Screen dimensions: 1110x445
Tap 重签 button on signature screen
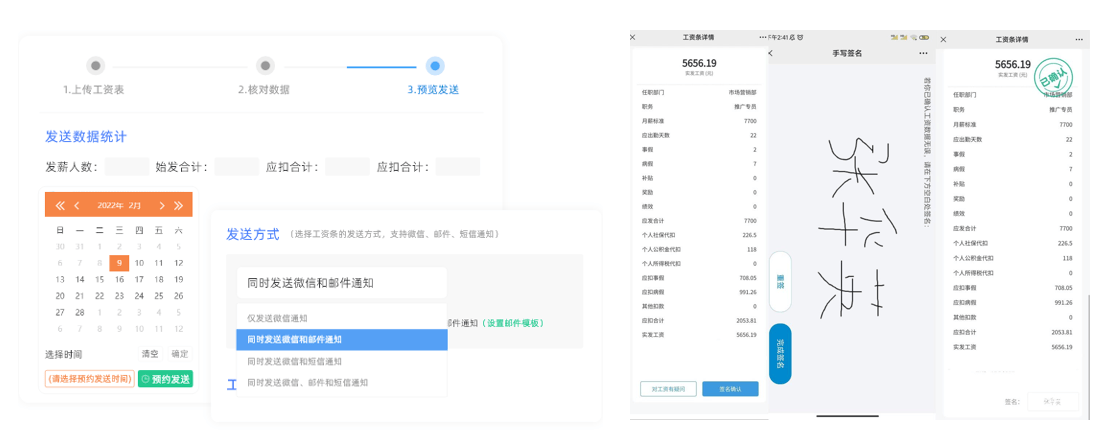pos(780,281)
